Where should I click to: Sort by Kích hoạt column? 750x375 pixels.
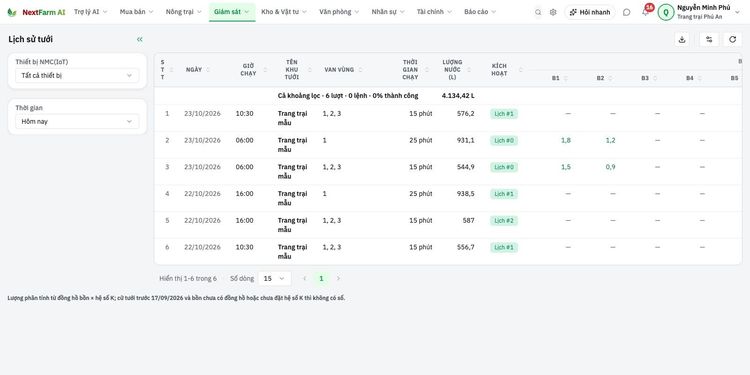click(x=521, y=70)
